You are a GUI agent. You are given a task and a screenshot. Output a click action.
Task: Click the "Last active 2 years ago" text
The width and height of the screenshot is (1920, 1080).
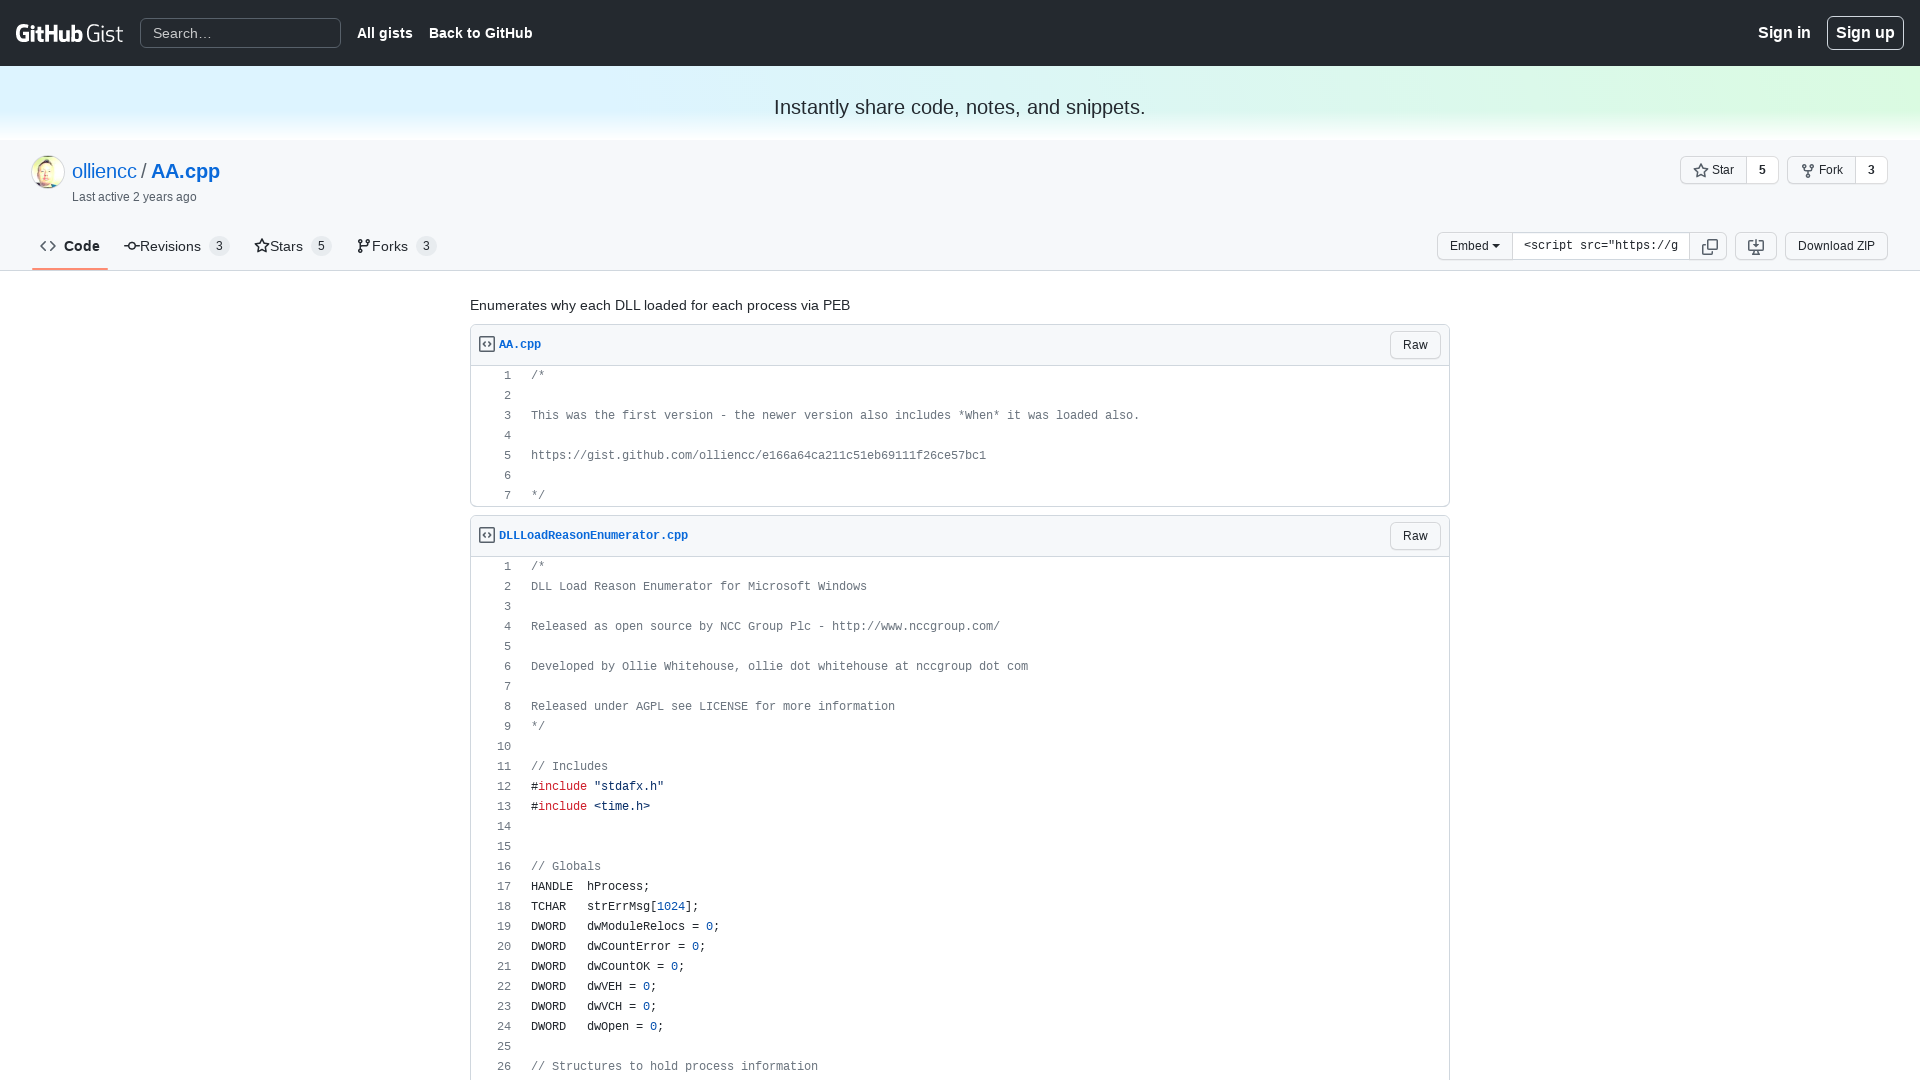(x=134, y=197)
